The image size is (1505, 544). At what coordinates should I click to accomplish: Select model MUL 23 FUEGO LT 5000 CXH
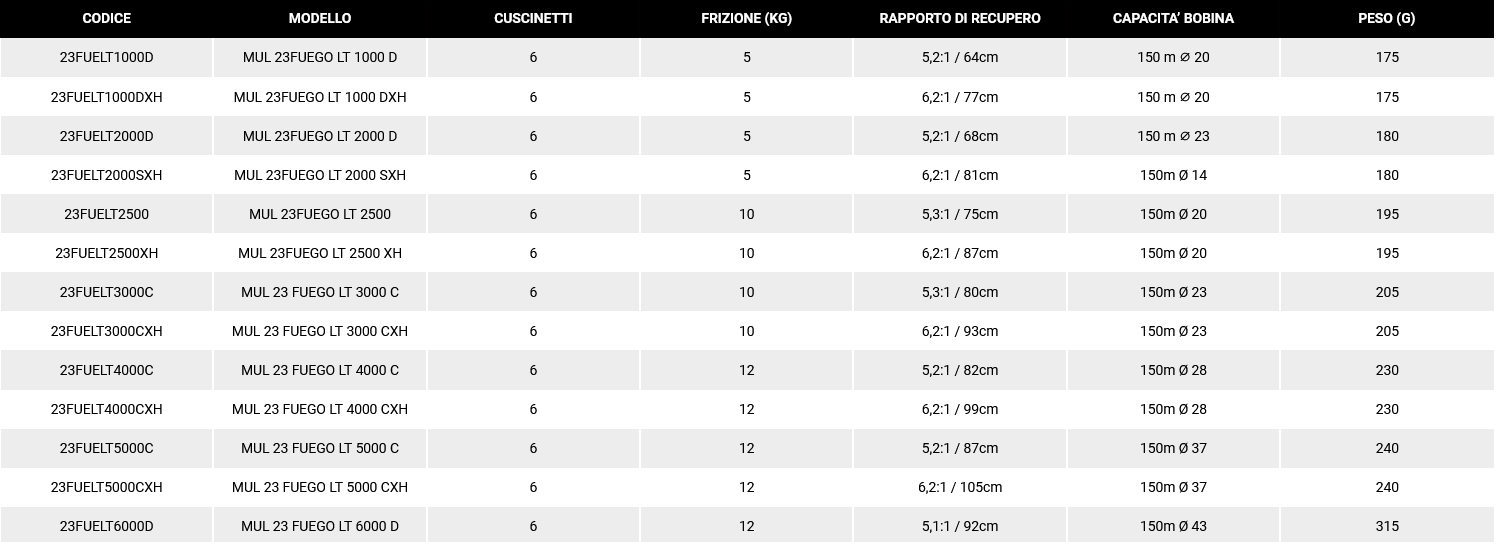(x=320, y=487)
